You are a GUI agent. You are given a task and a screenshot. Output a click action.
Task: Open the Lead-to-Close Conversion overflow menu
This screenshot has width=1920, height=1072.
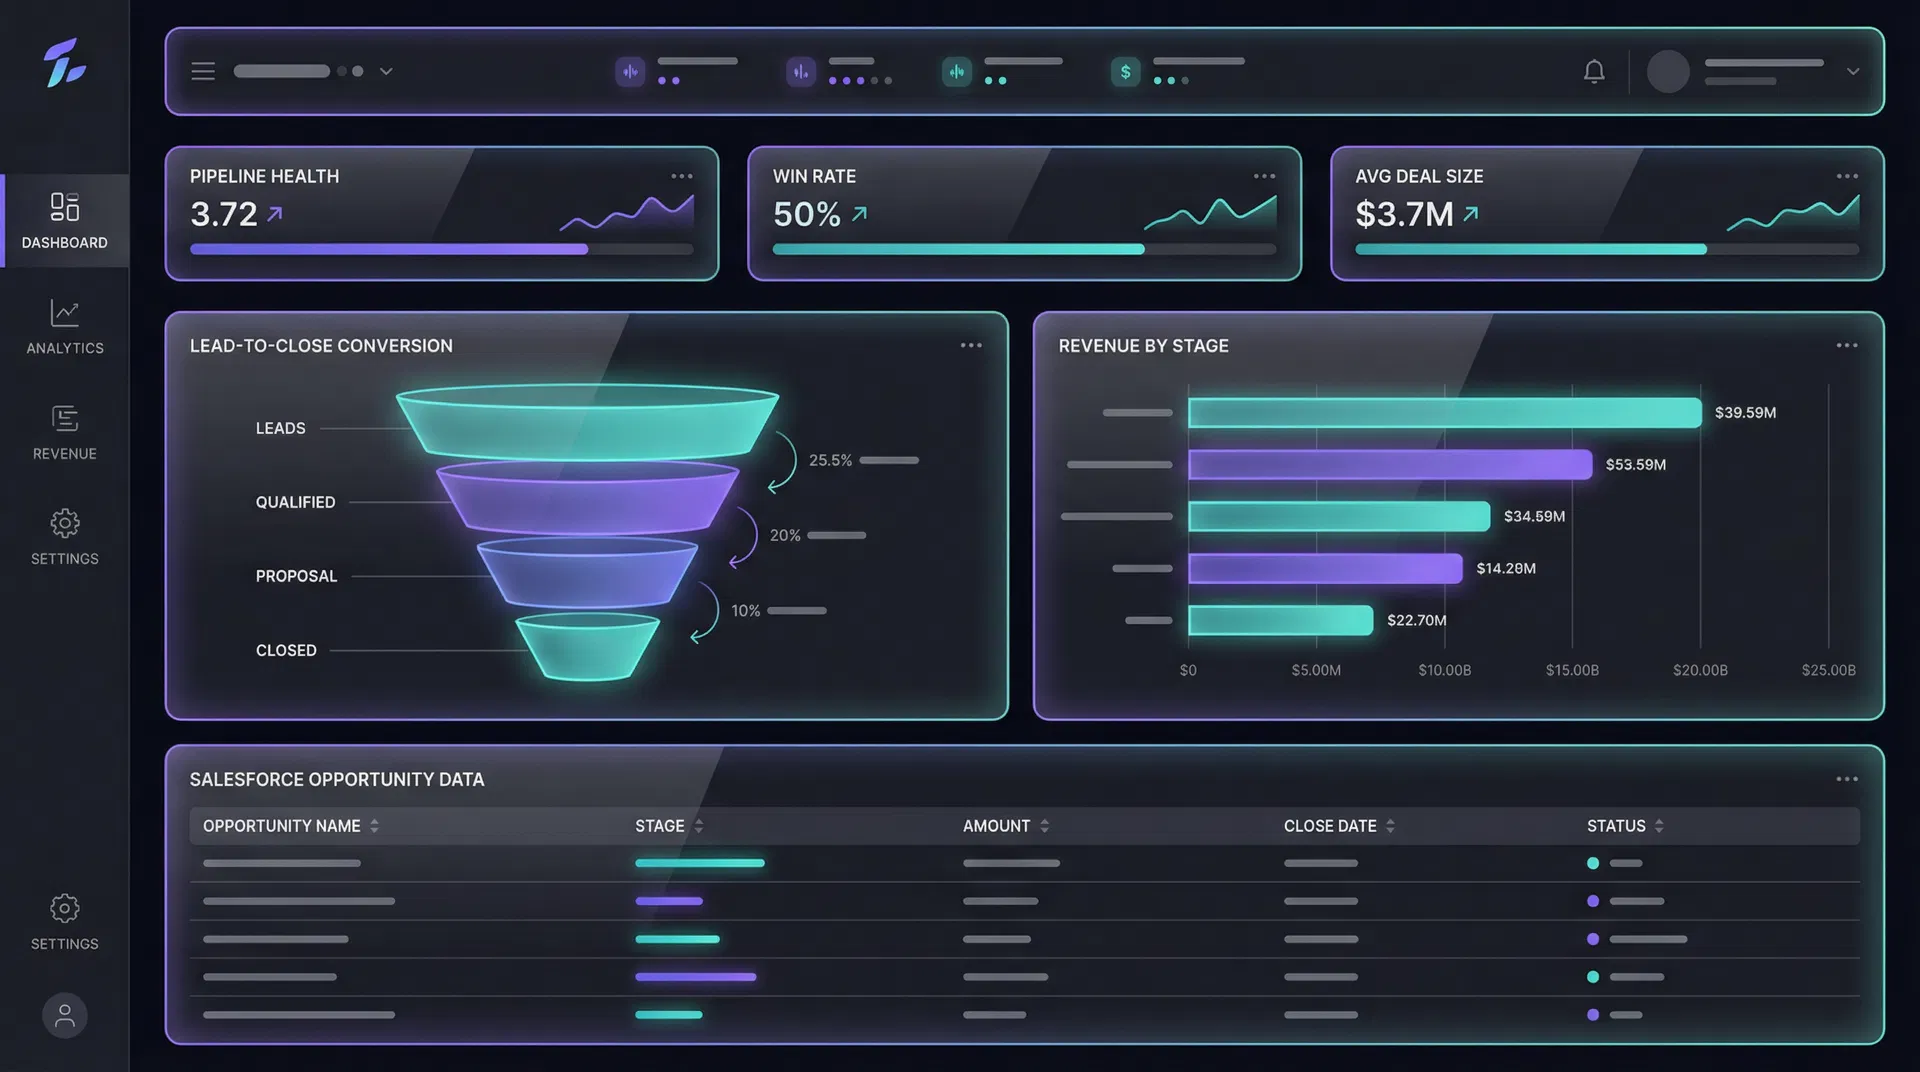tap(970, 345)
